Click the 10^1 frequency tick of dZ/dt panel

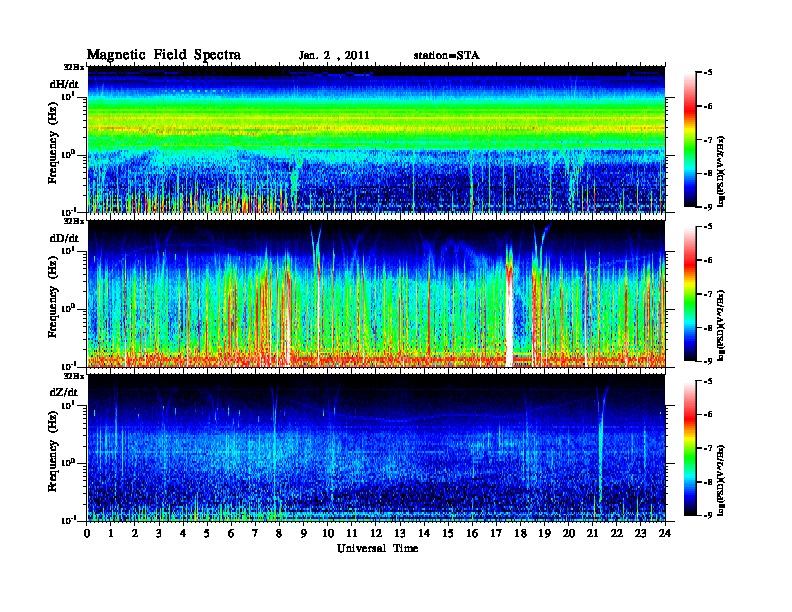[x=67, y=404]
